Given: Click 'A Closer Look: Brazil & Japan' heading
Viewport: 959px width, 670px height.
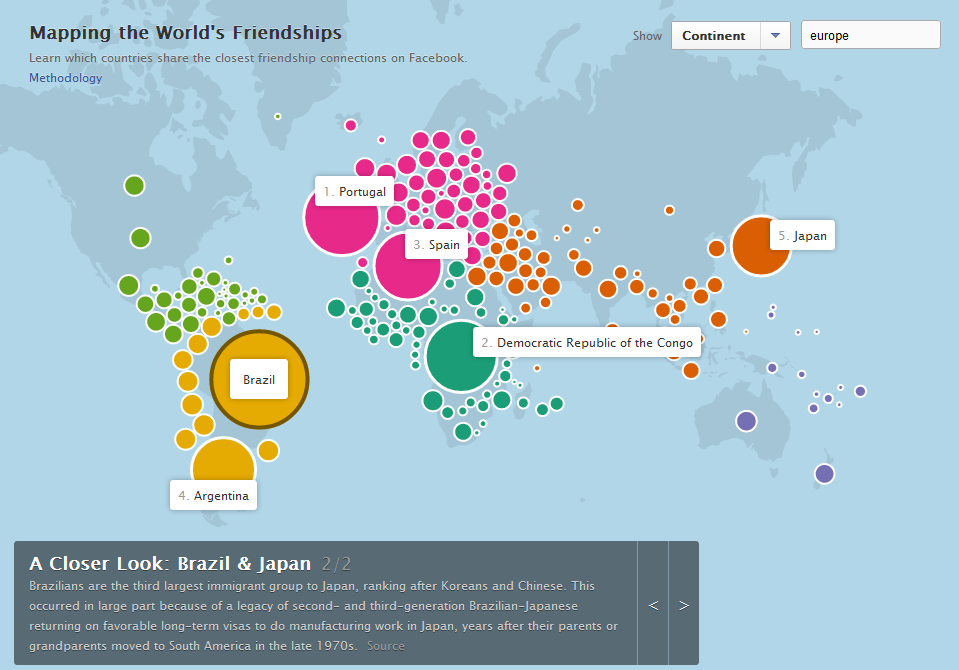Looking at the screenshot, I should pos(170,564).
